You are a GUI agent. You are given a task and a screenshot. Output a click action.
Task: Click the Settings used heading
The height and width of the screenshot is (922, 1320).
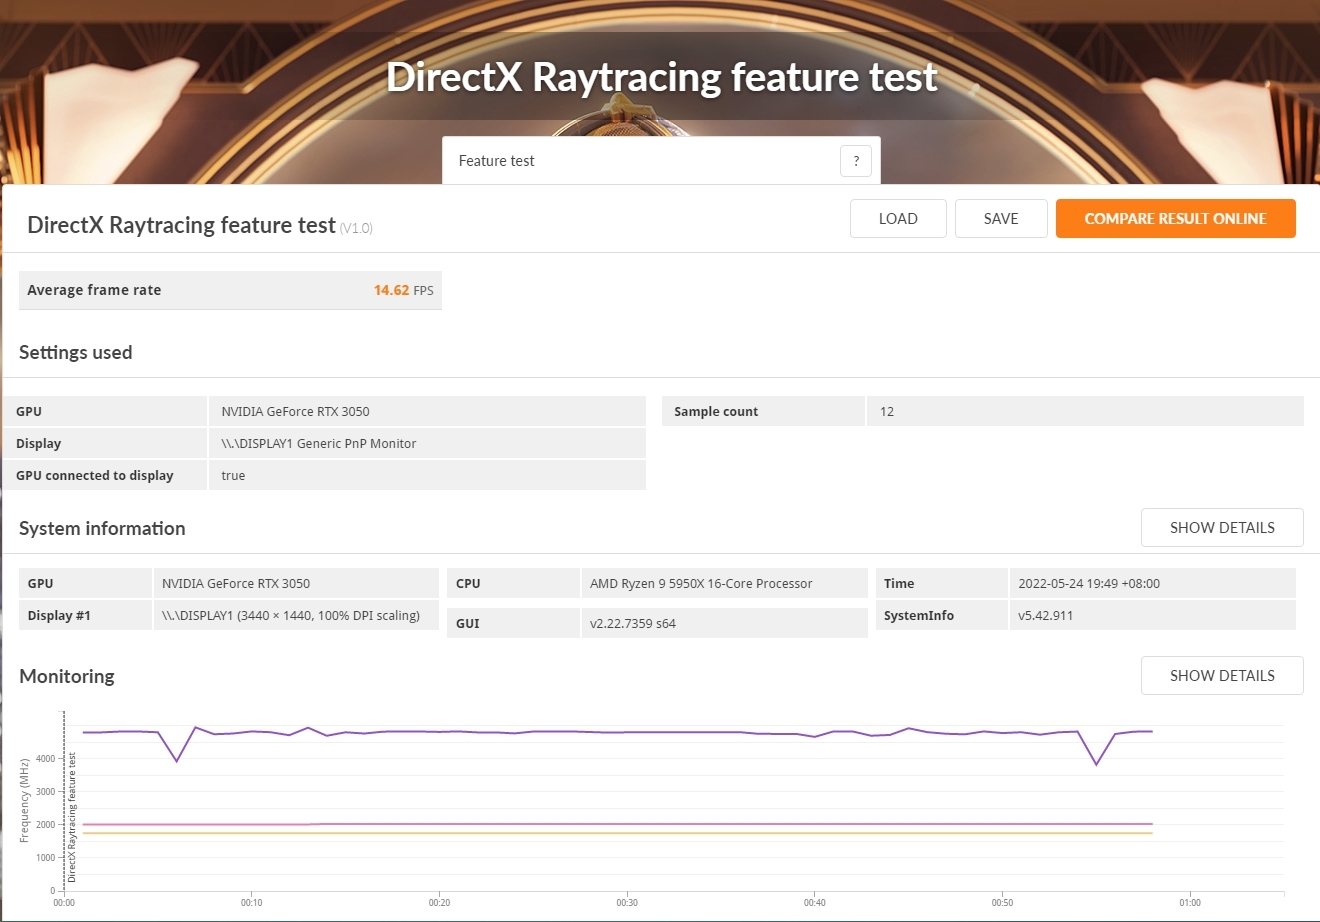[75, 352]
